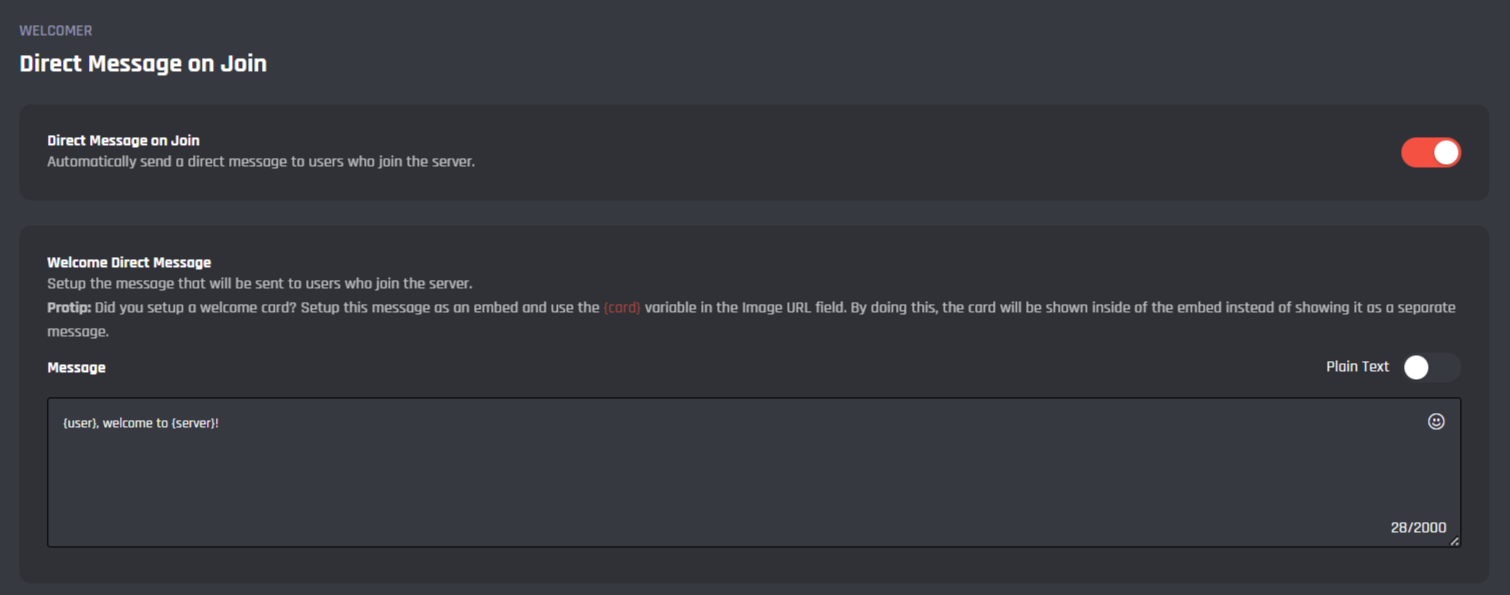Grab the message box resize handle
The height and width of the screenshot is (595, 1510).
pos(1454,541)
